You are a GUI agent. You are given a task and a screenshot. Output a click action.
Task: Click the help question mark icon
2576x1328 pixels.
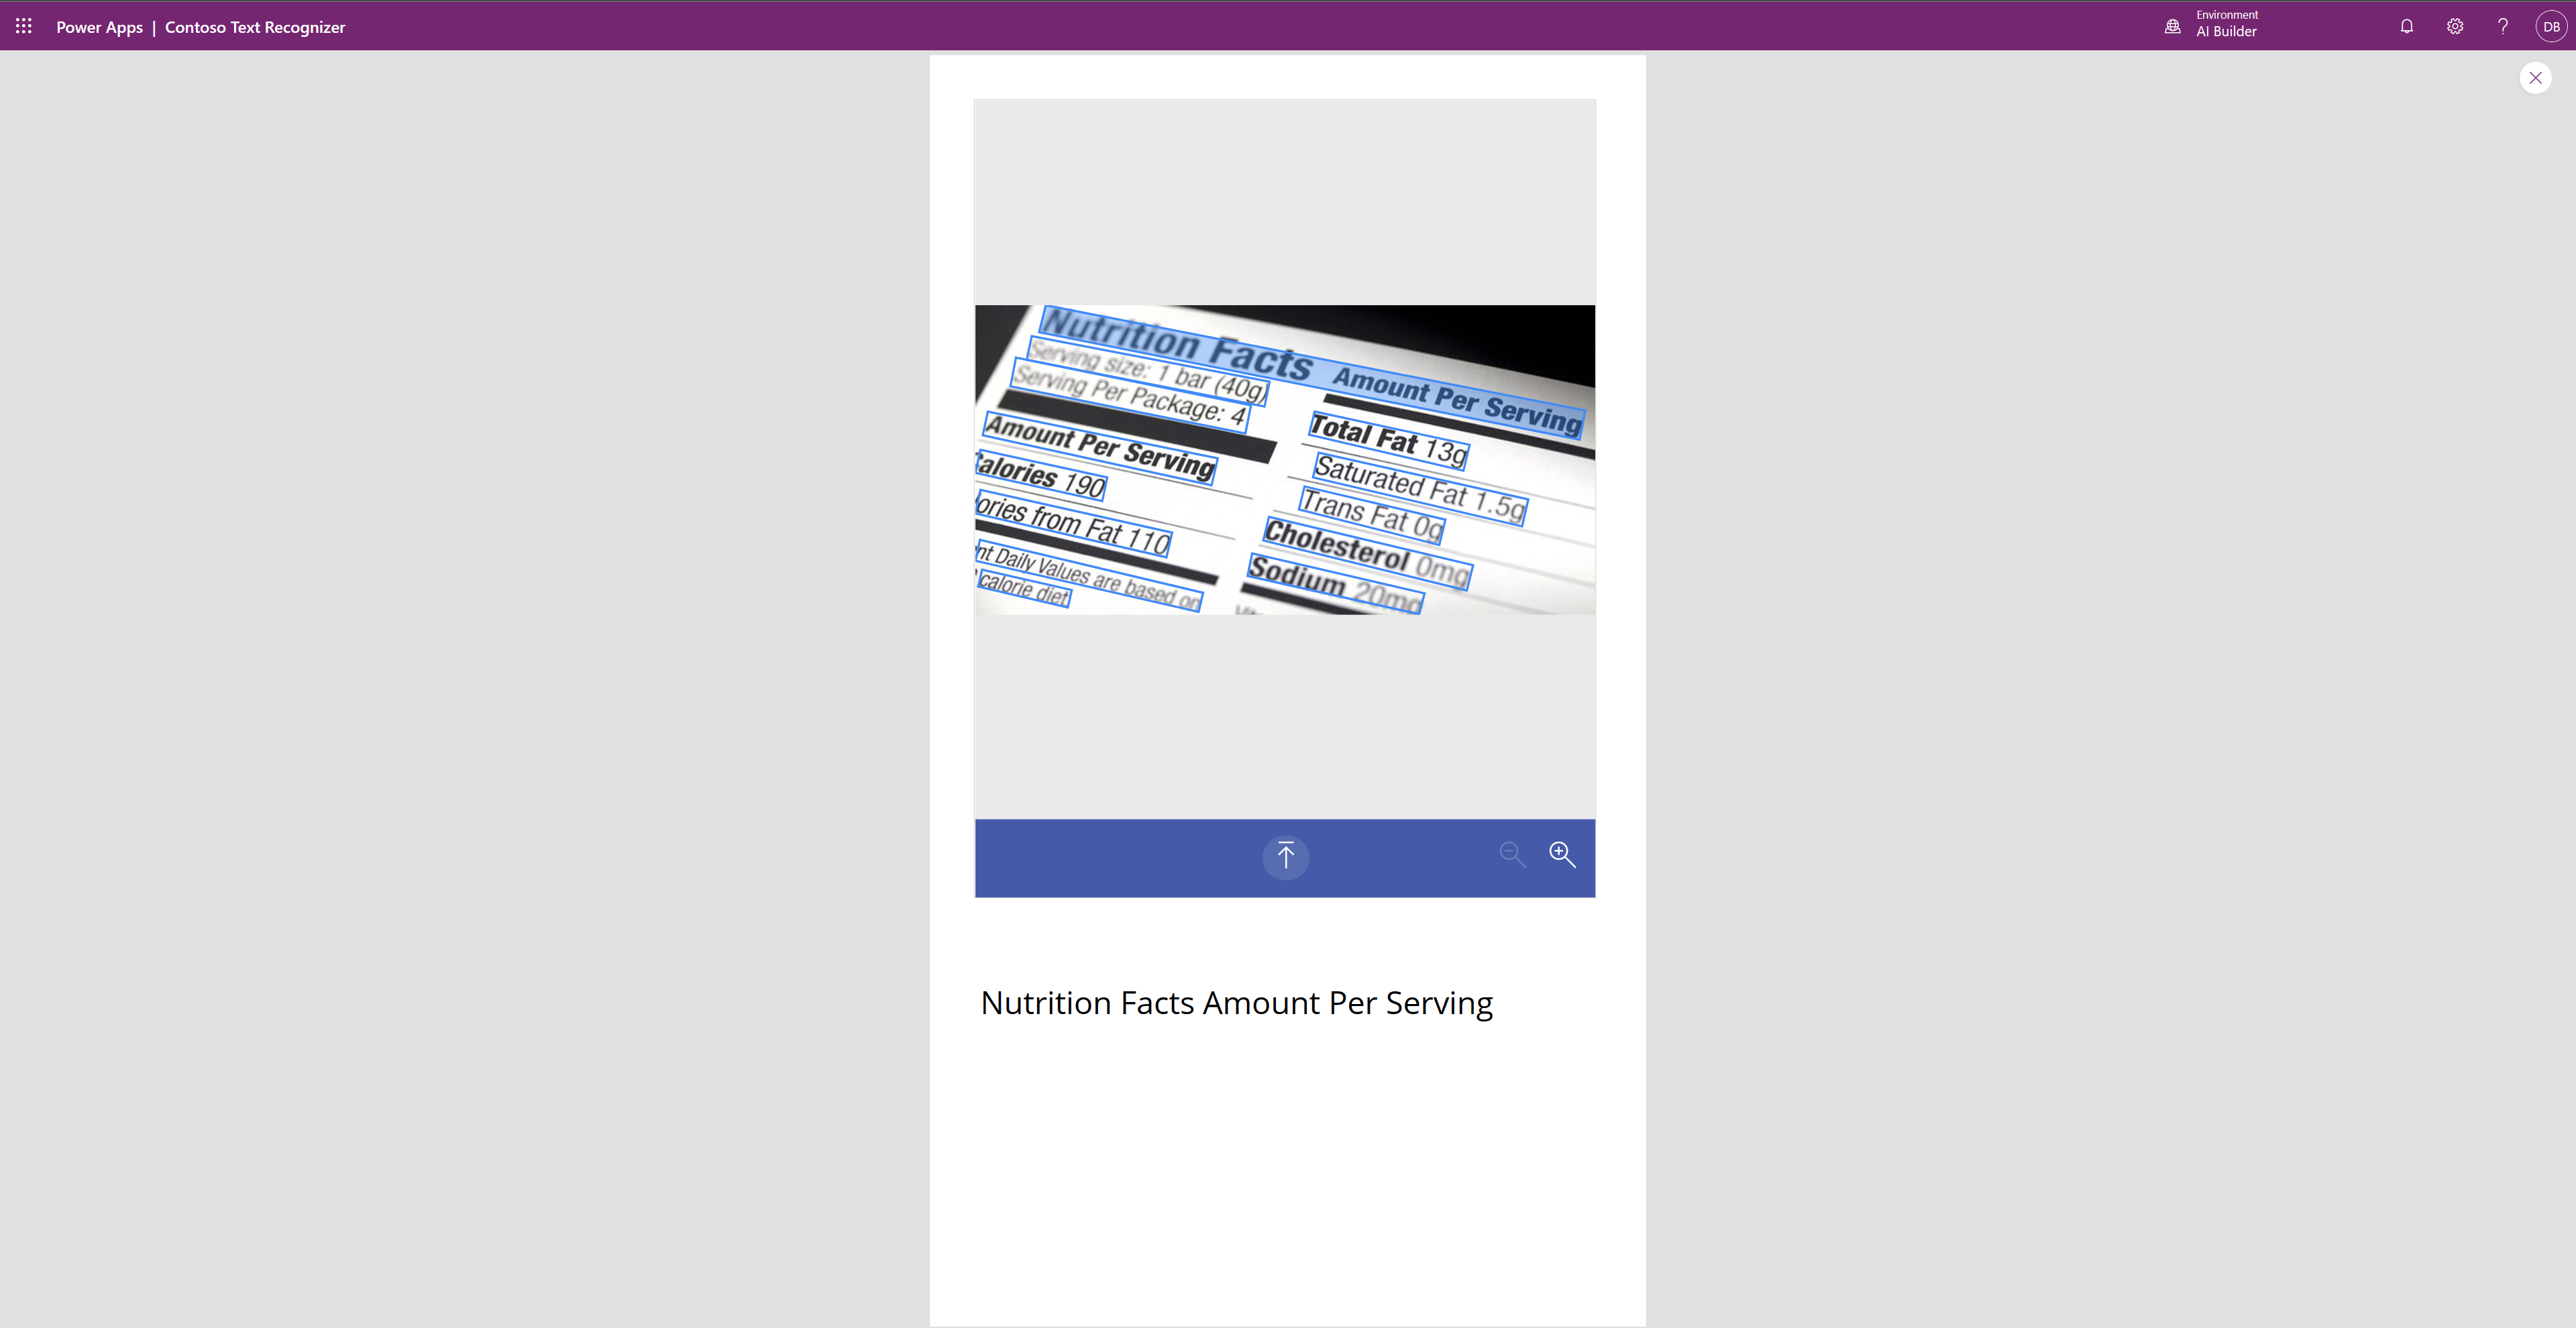(x=2502, y=25)
